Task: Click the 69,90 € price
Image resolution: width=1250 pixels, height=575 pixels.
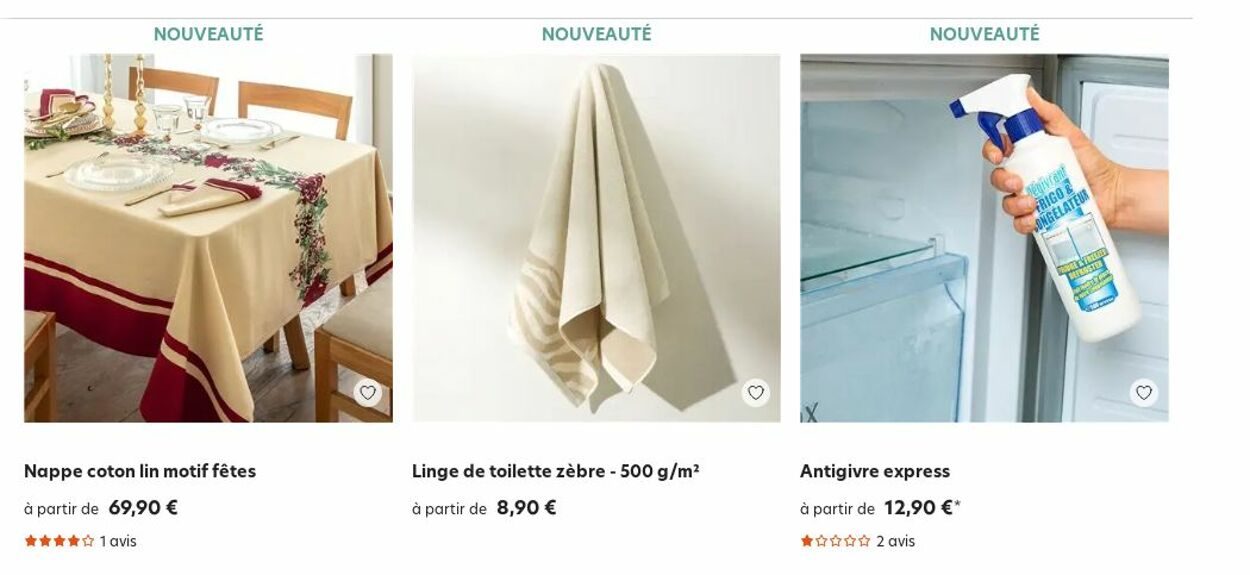Action: pyautogui.click(x=143, y=508)
